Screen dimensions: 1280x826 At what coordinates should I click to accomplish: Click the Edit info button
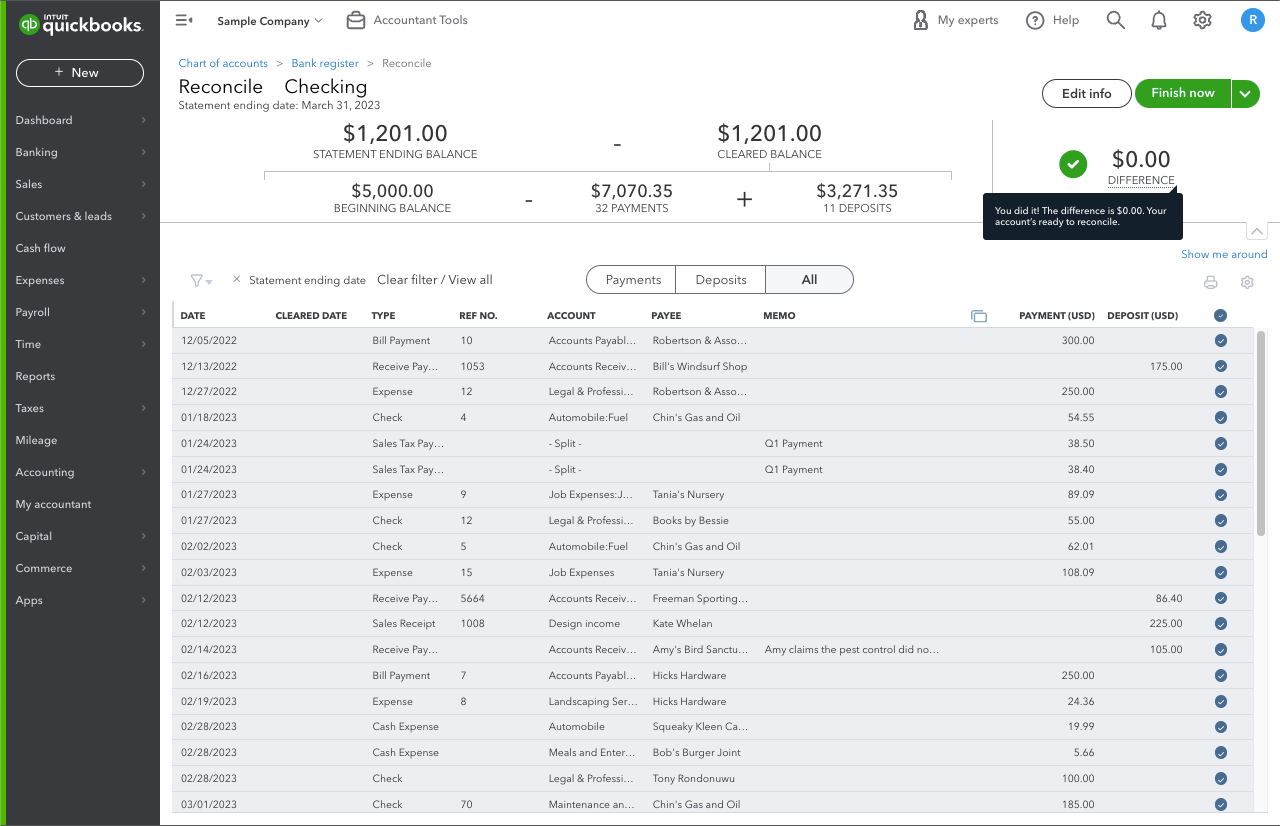[x=1086, y=93]
